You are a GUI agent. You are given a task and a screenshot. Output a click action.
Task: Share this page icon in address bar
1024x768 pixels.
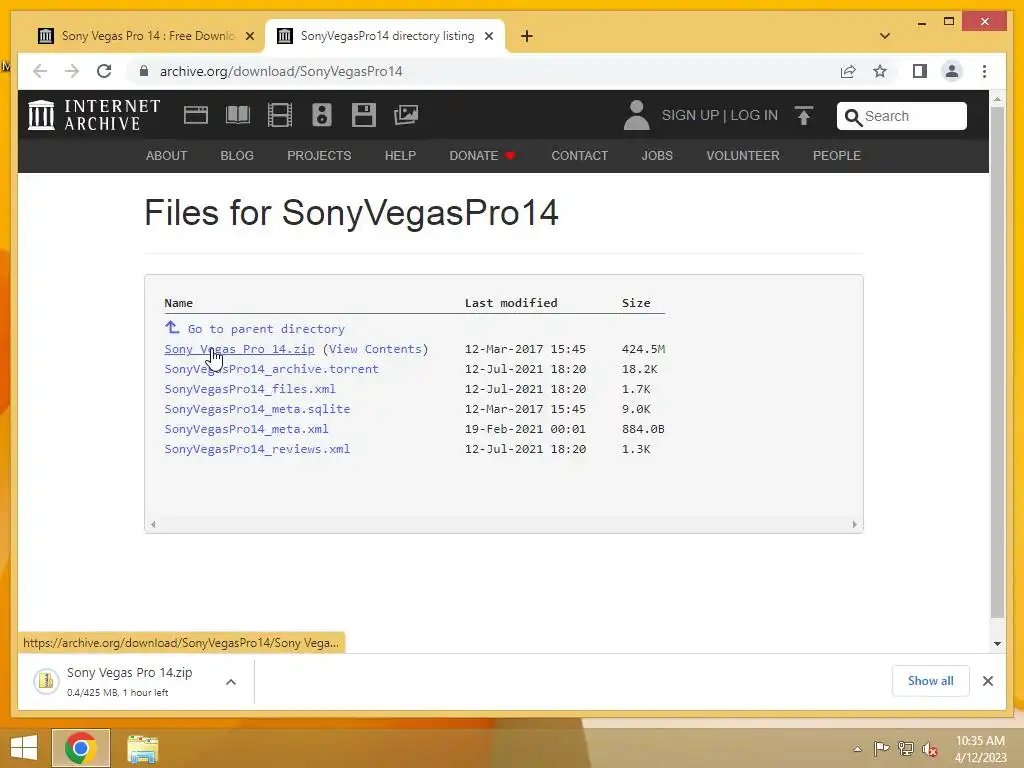point(848,71)
